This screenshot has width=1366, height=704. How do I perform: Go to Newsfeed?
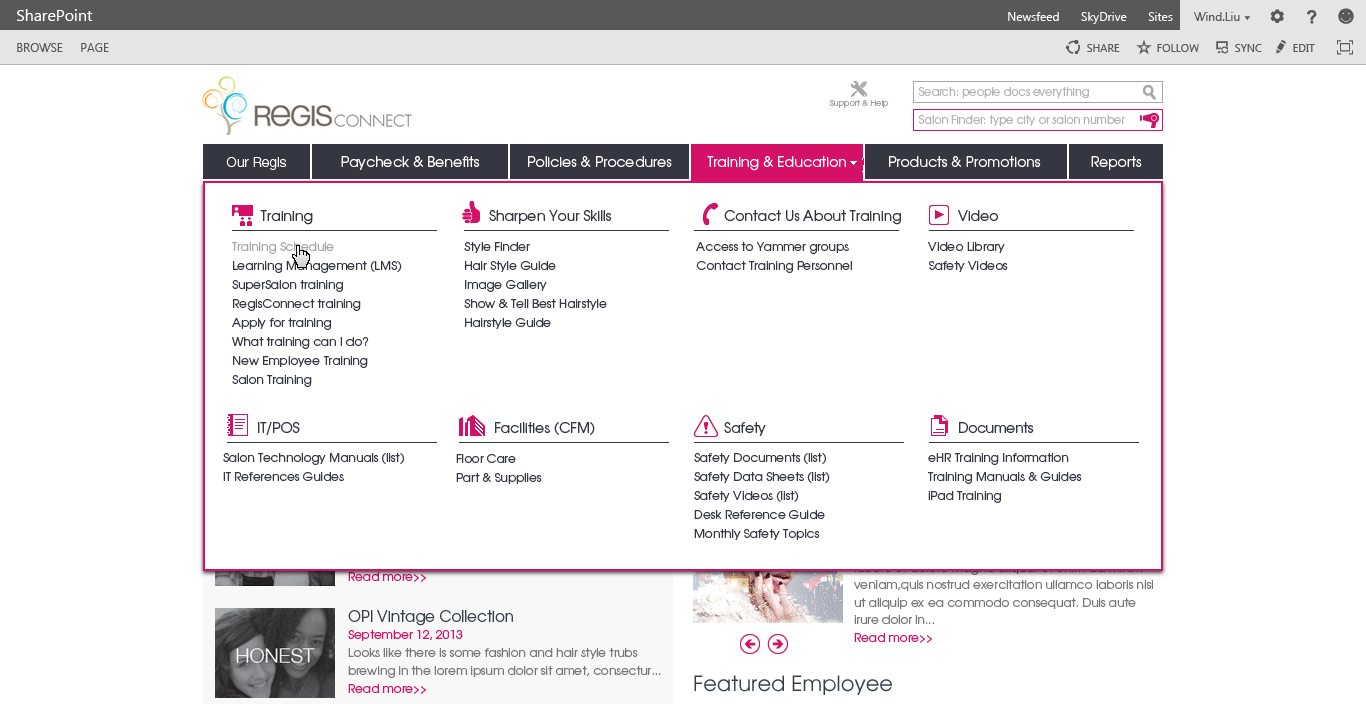coord(1033,17)
